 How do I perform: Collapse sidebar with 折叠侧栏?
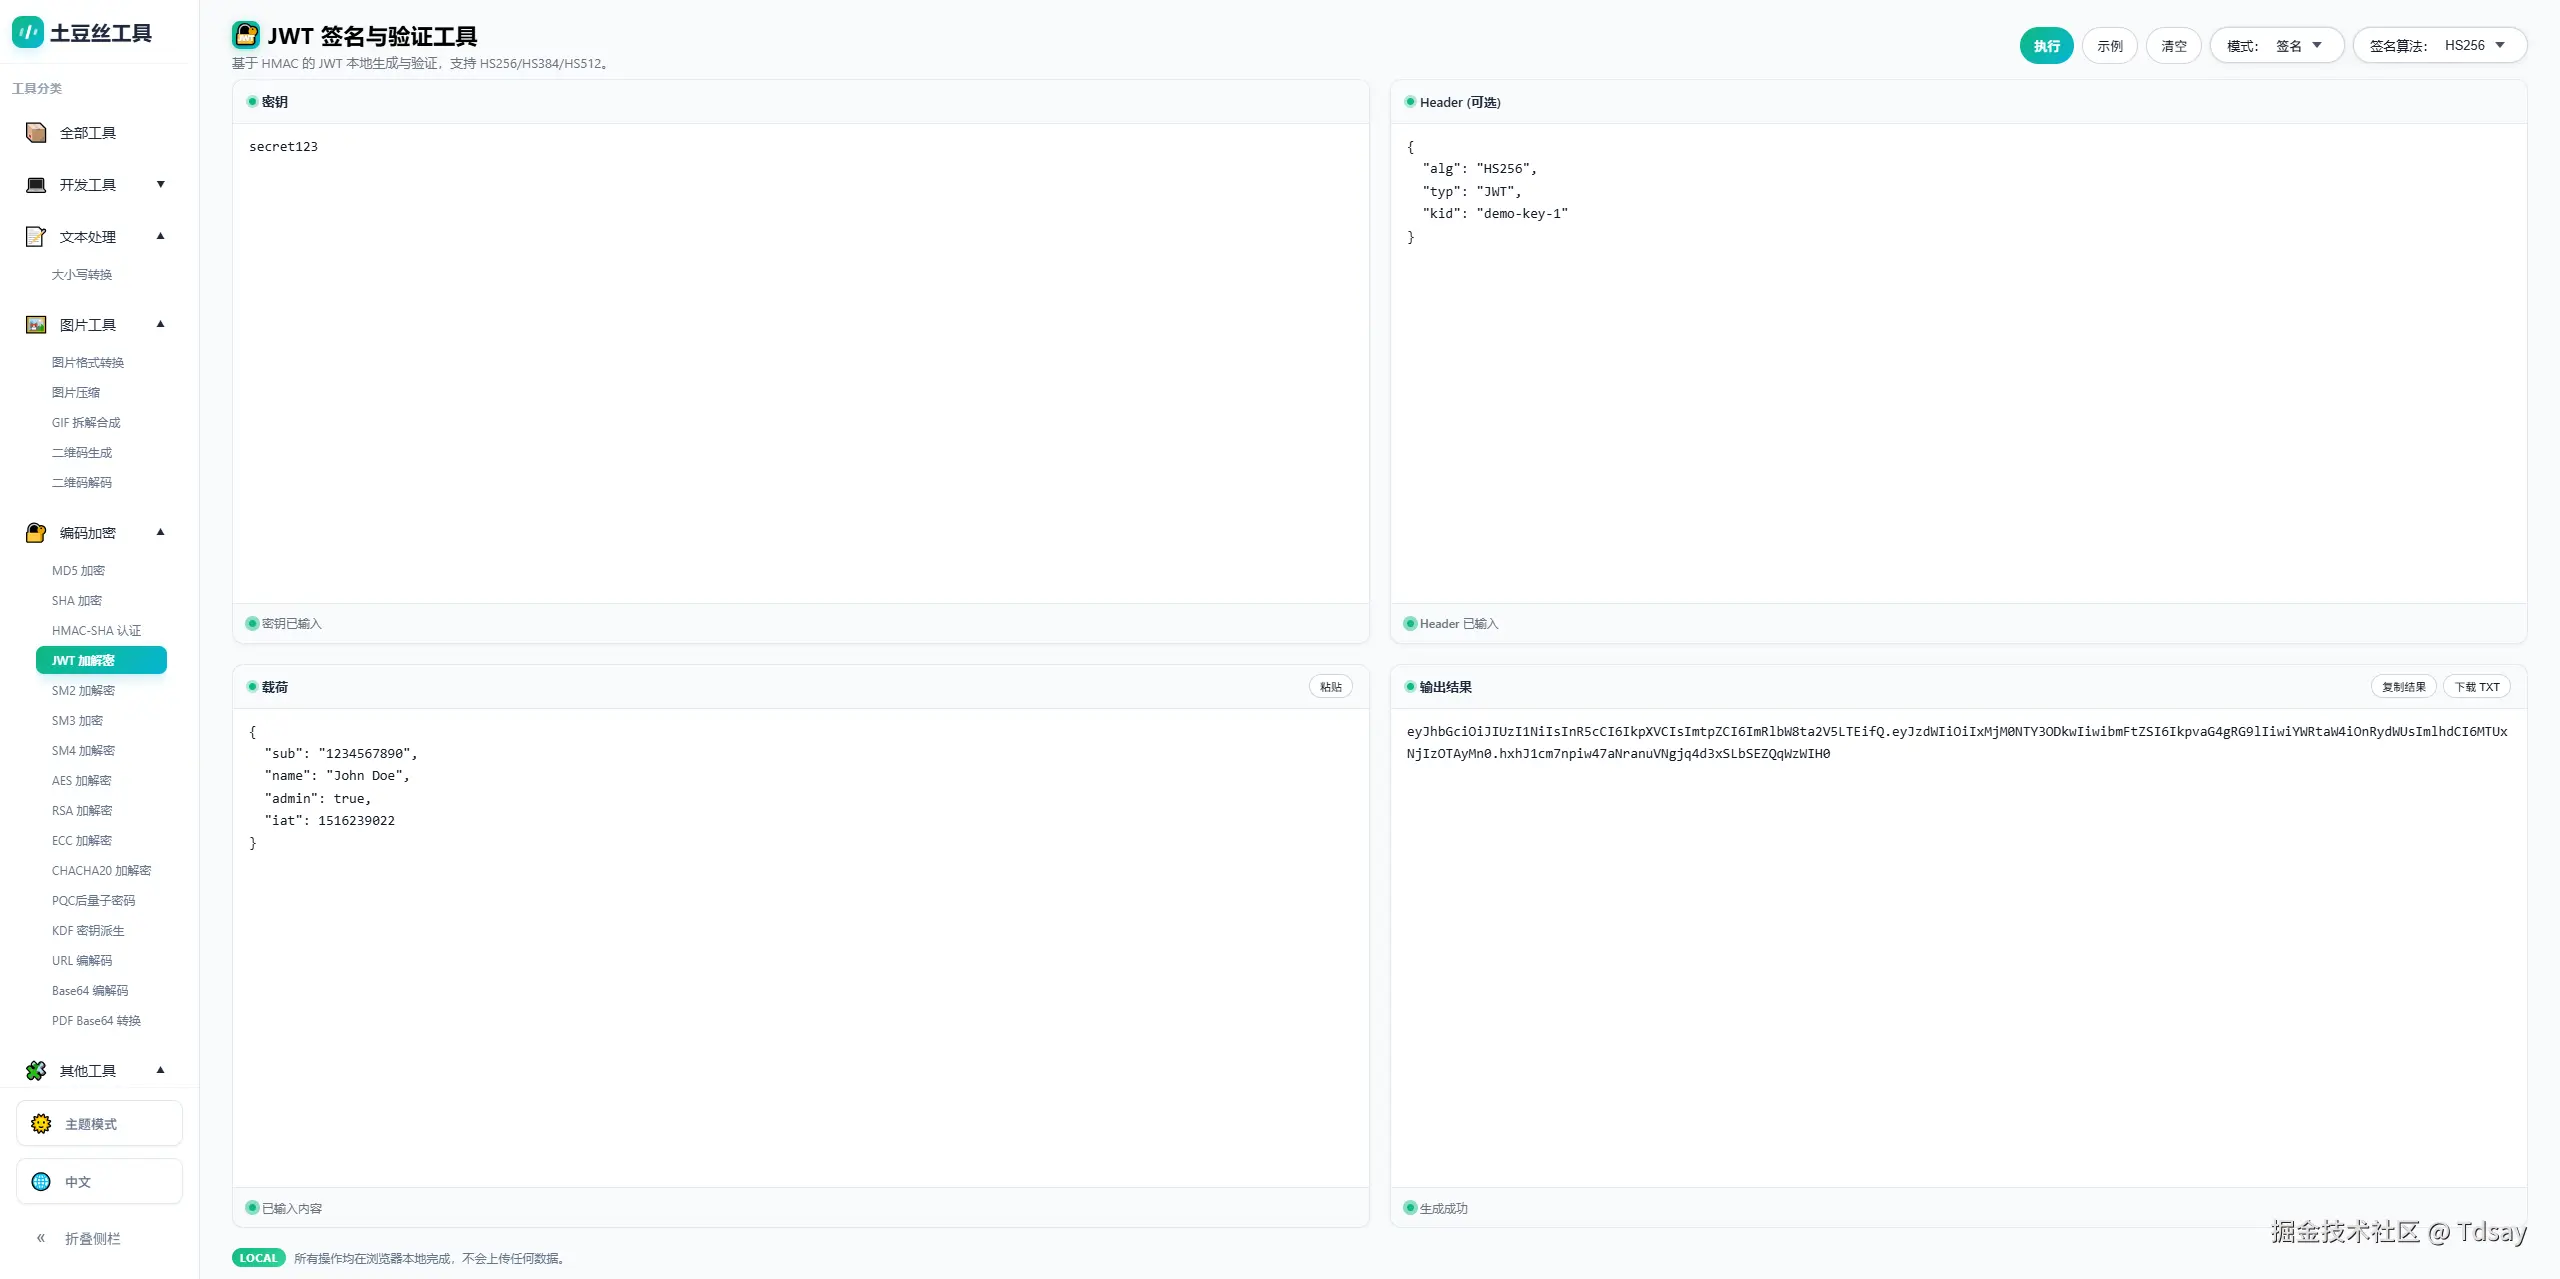point(80,1239)
